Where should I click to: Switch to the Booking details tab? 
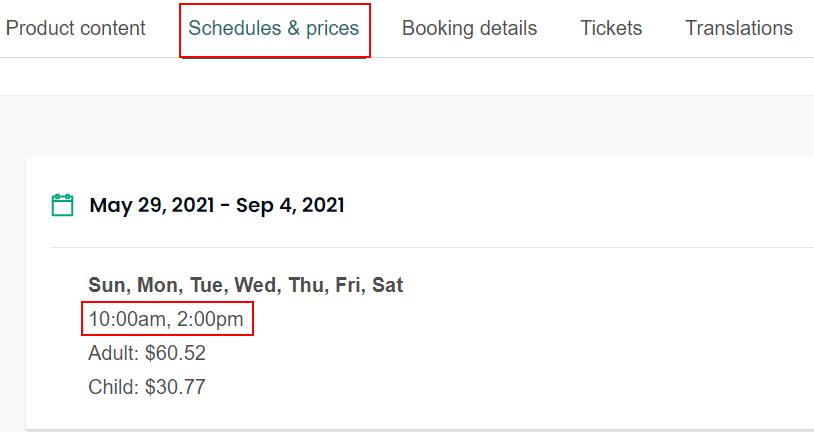click(469, 28)
